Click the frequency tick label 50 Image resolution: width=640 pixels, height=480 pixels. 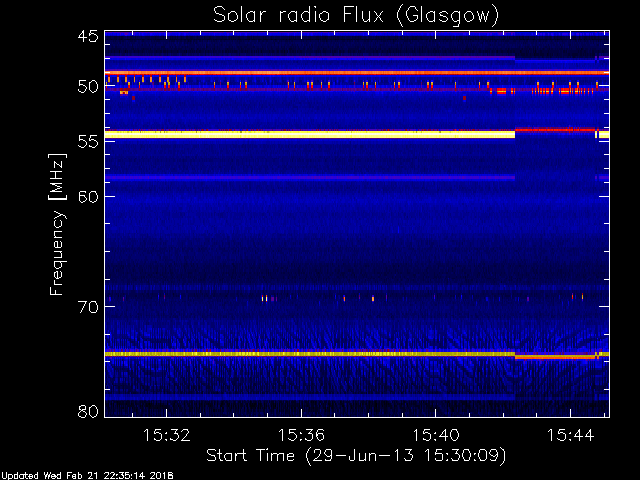click(88, 87)
